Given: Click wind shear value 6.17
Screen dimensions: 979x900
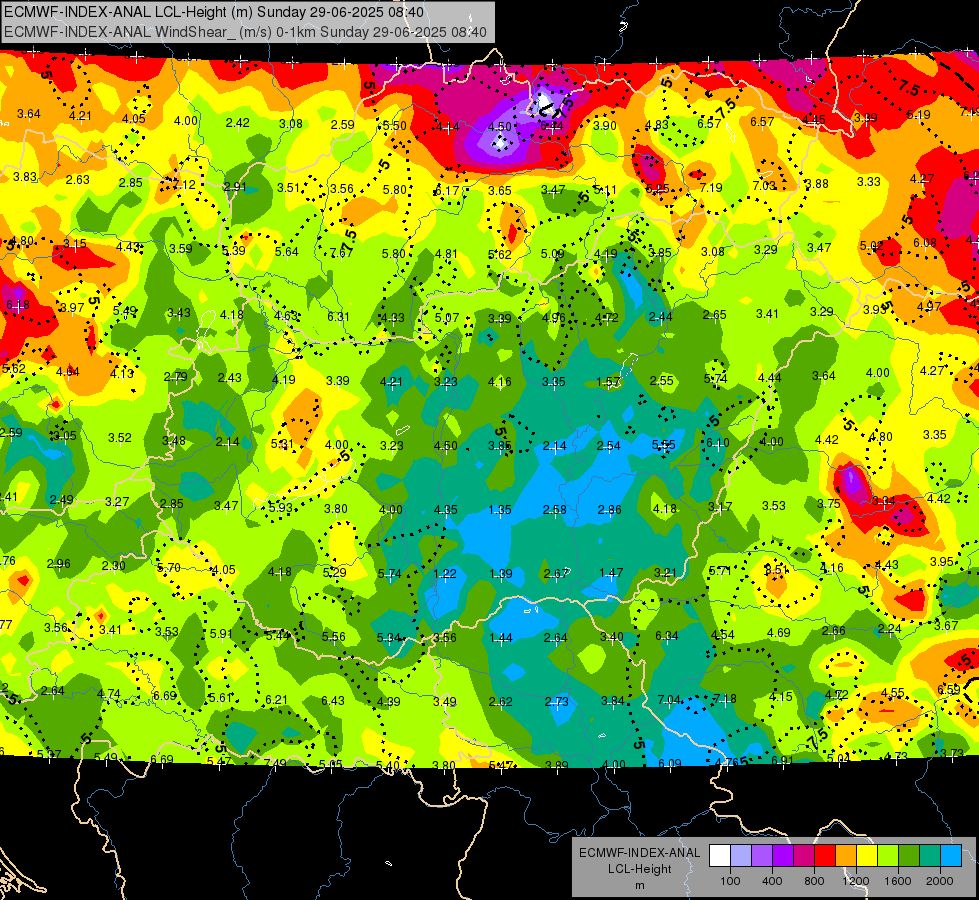Looking at the screenshot, I should pos(447,190).
